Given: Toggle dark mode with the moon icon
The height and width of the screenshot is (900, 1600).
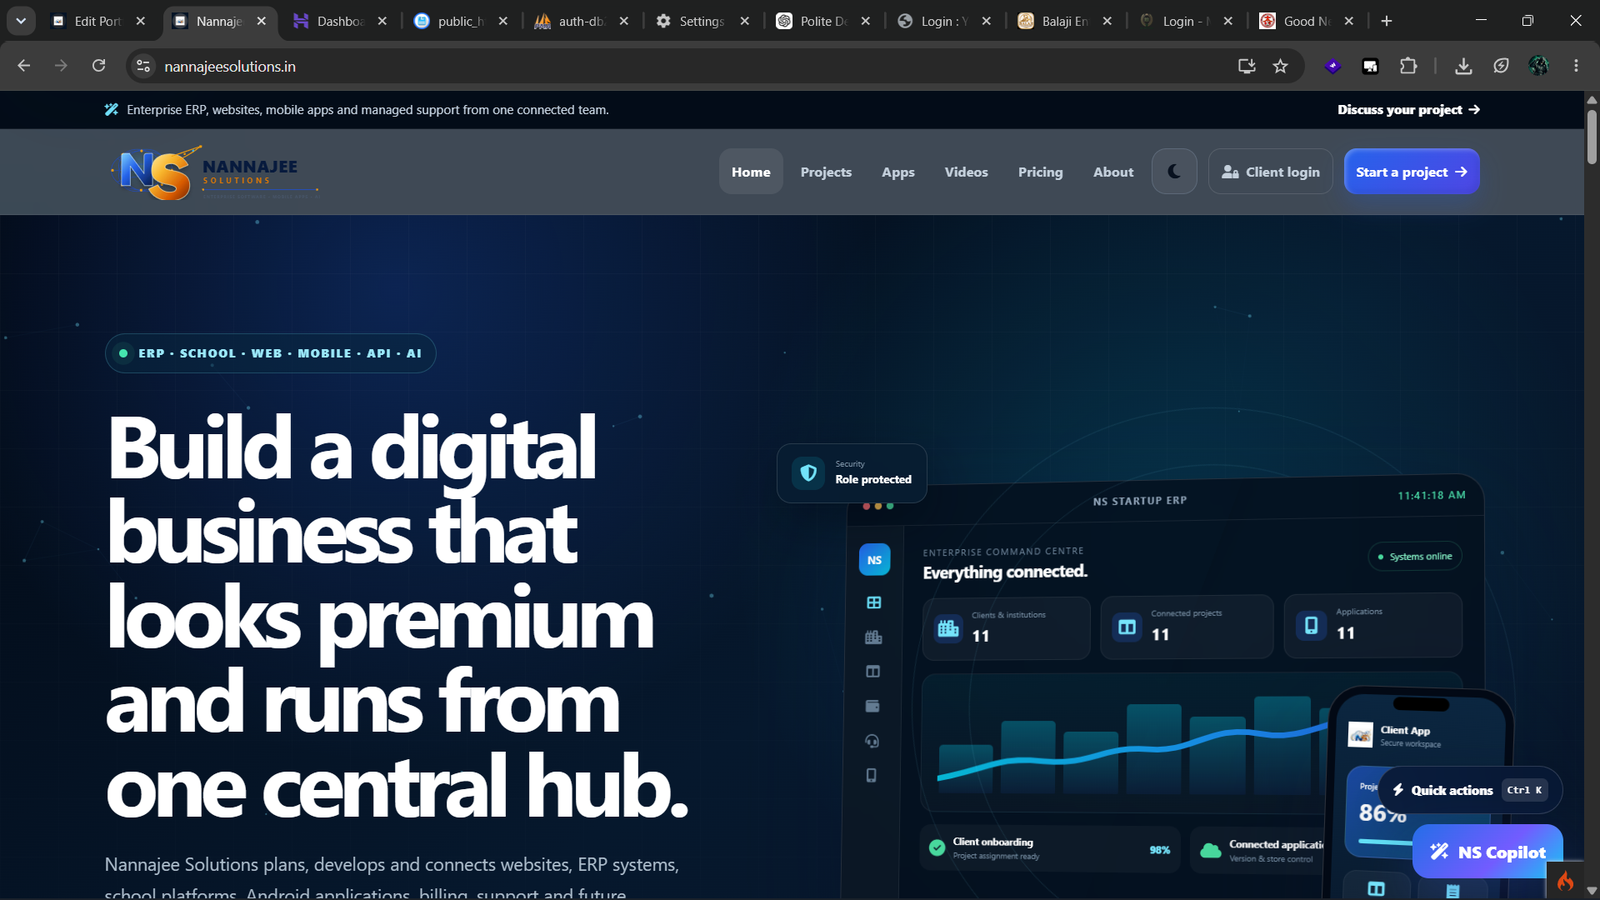Looking at the screenshot, I should tap(1174, 172).
